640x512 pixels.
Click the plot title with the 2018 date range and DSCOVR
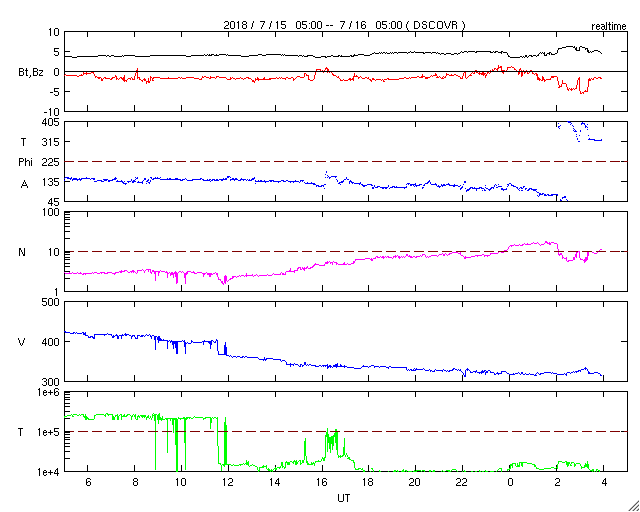click(x=344, y=25)
